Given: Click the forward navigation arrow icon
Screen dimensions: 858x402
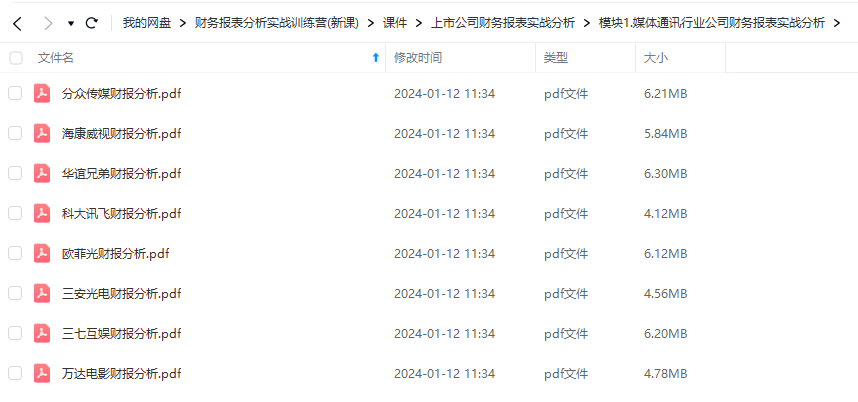Looking at the screenshot, I should coord(49,24).
